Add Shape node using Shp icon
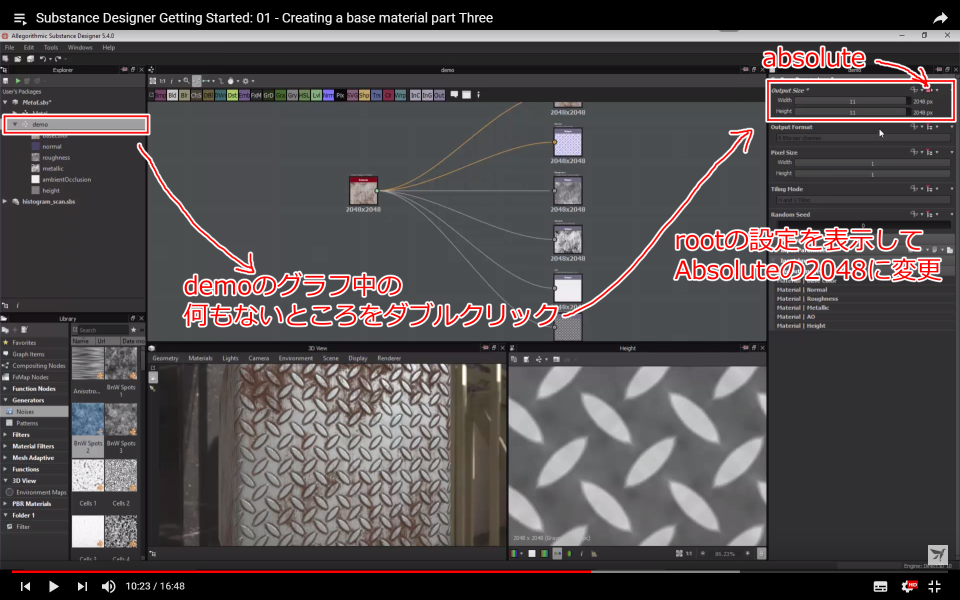 coord(364,96)
